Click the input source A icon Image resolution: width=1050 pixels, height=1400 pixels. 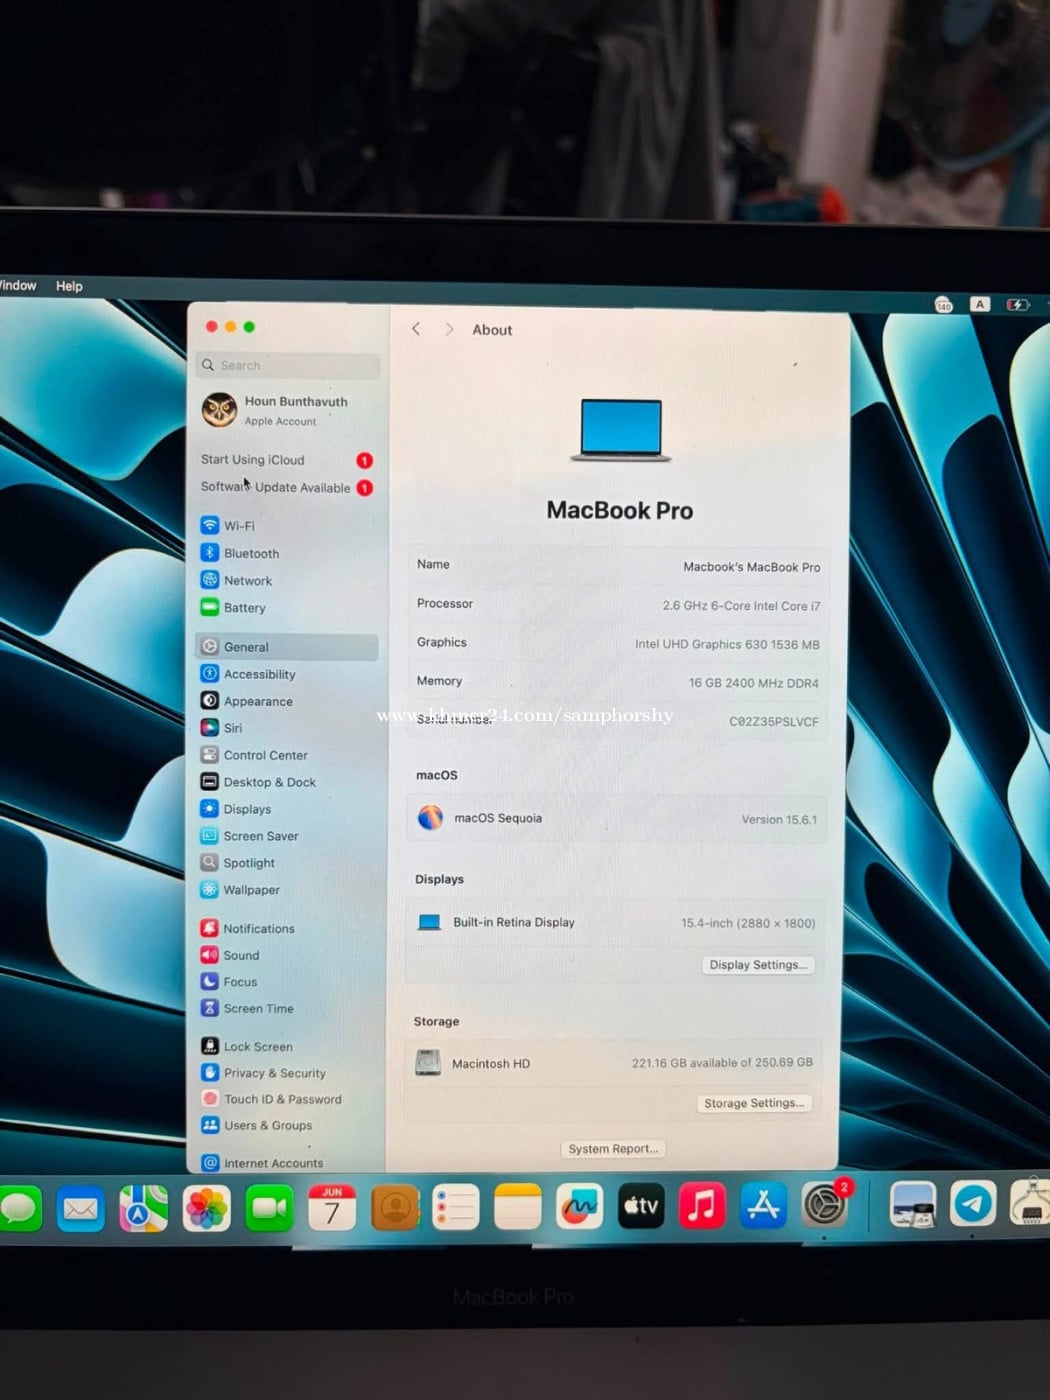tap(979, 305)
